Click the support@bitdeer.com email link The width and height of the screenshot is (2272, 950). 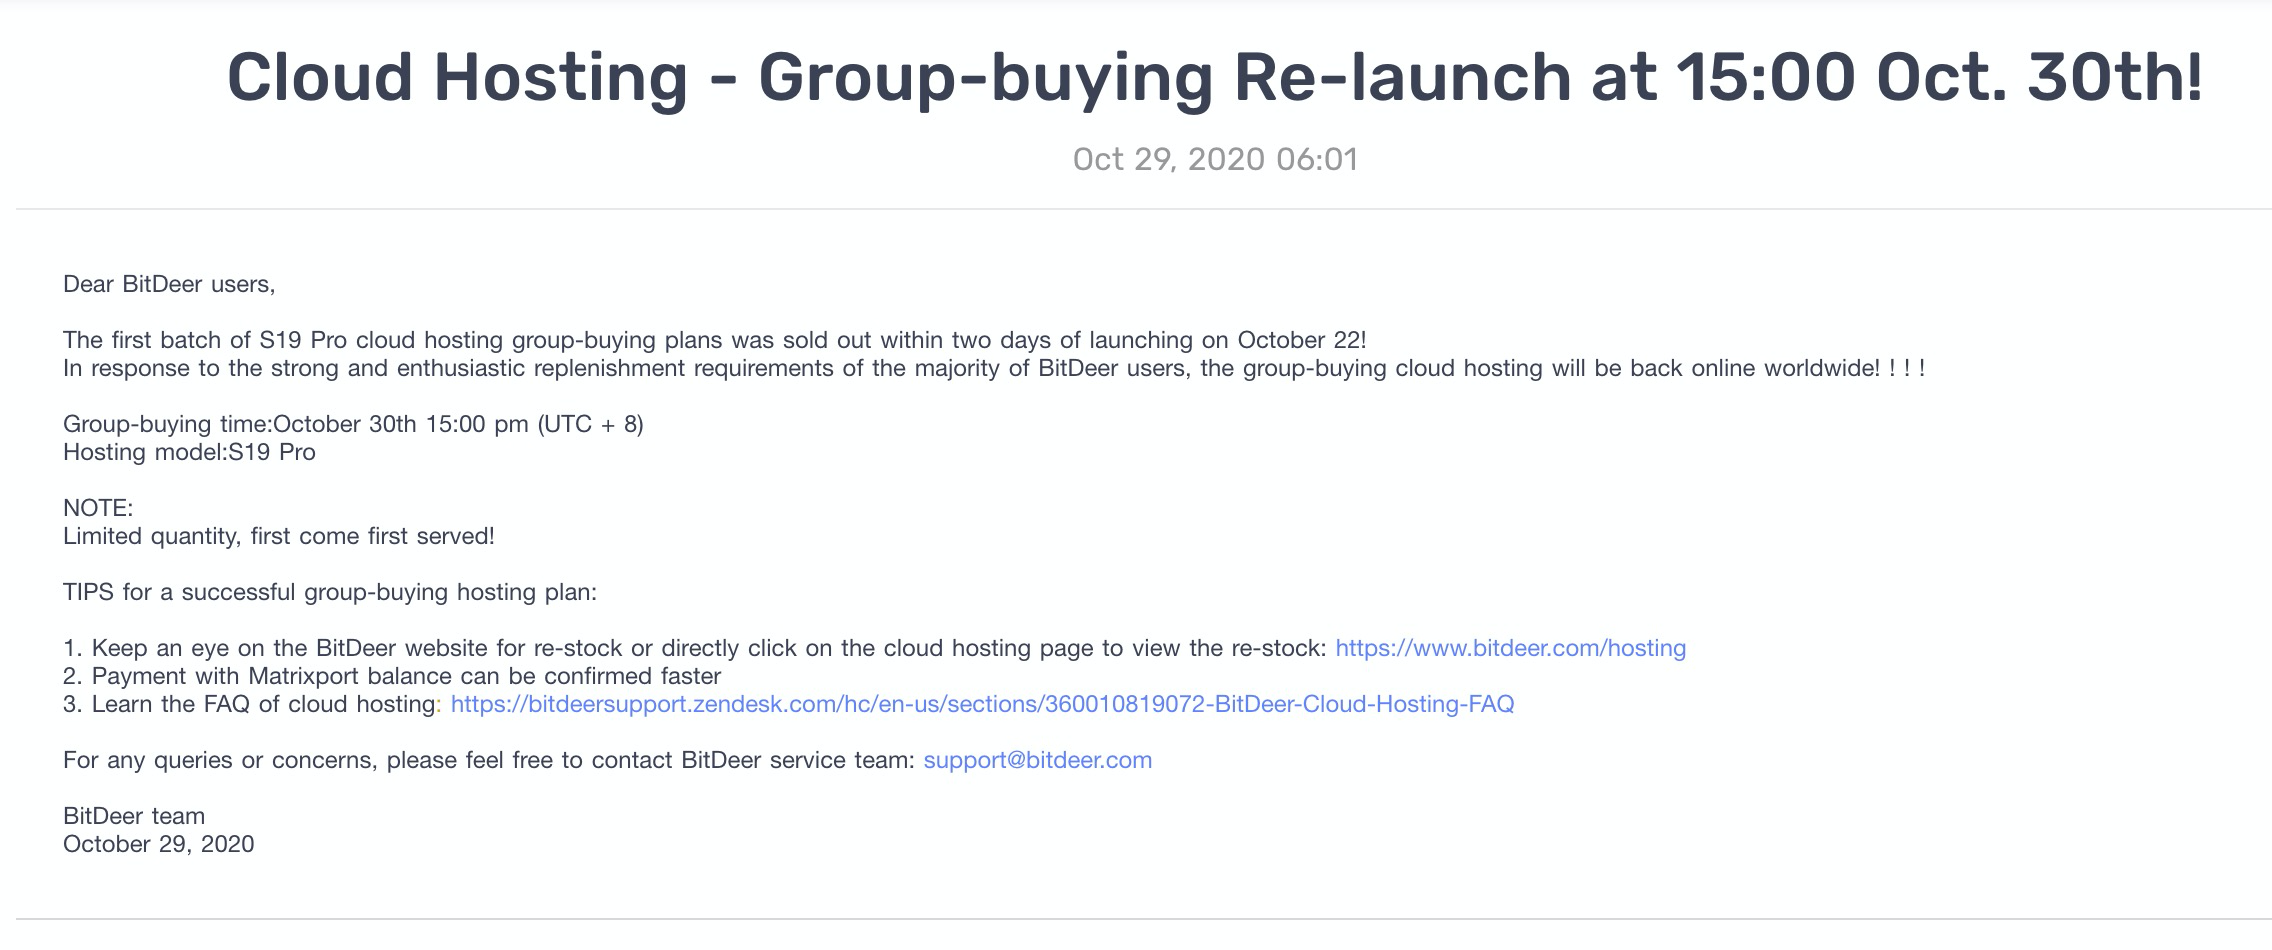coord(1037,760)
